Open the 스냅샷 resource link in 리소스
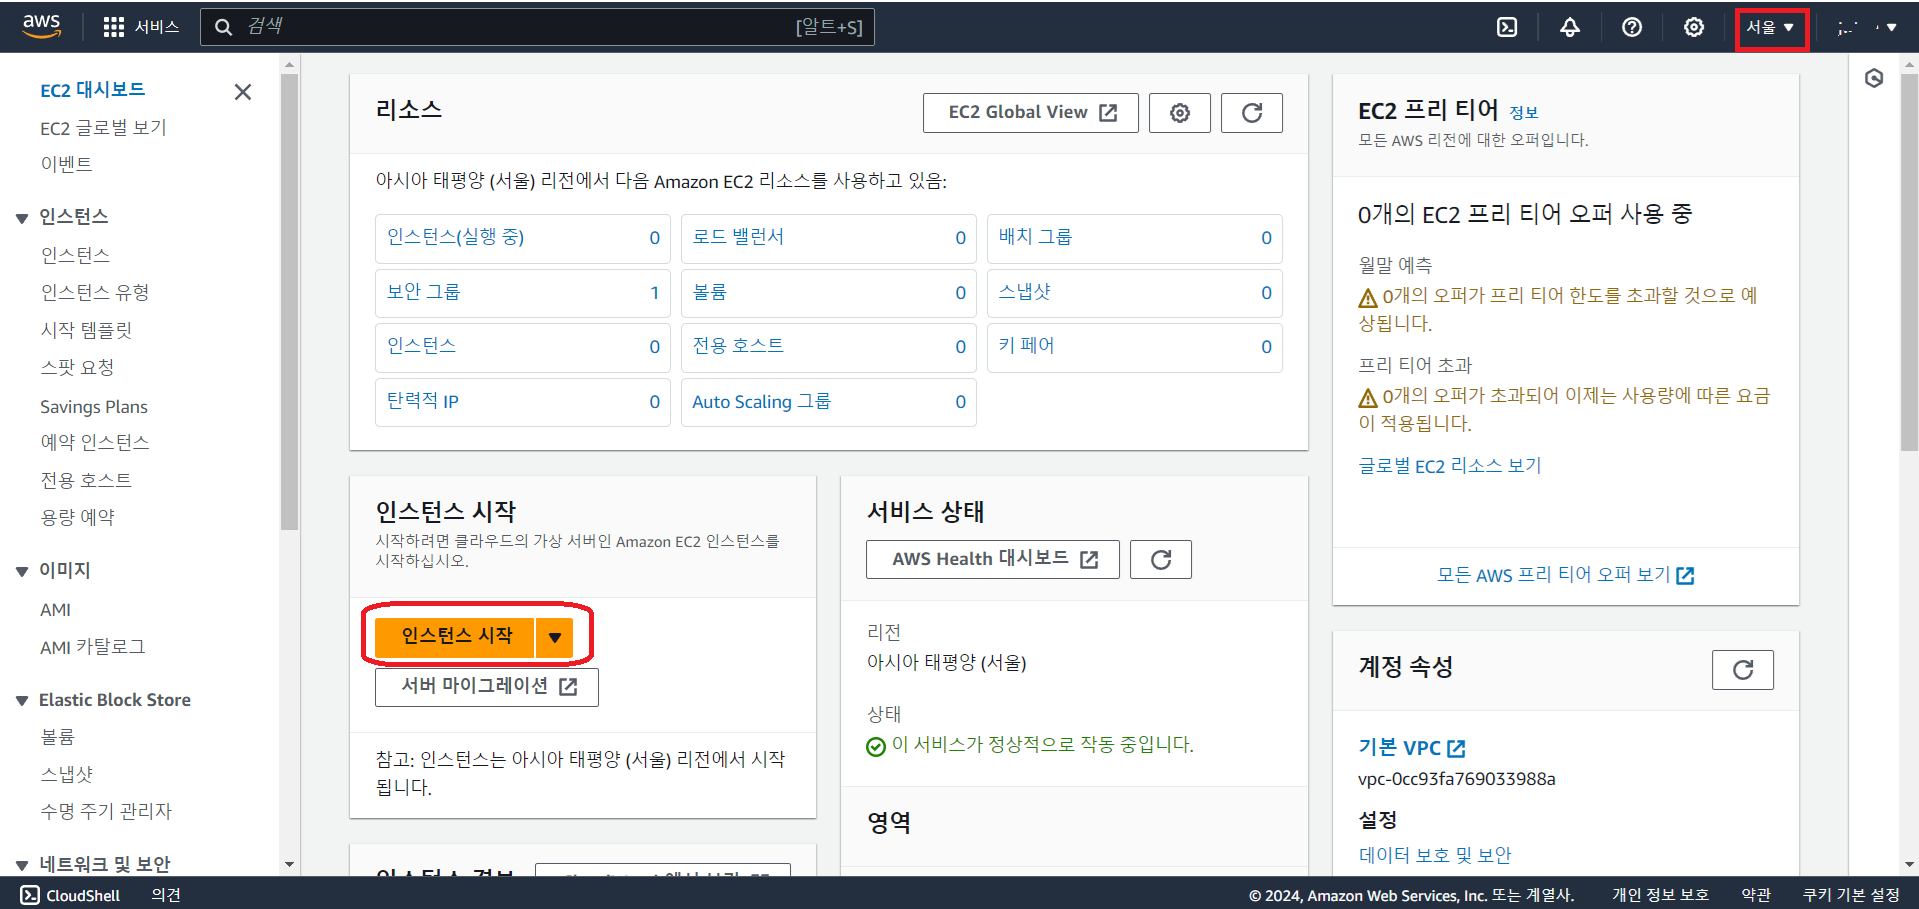 (x=1025, y=292)
